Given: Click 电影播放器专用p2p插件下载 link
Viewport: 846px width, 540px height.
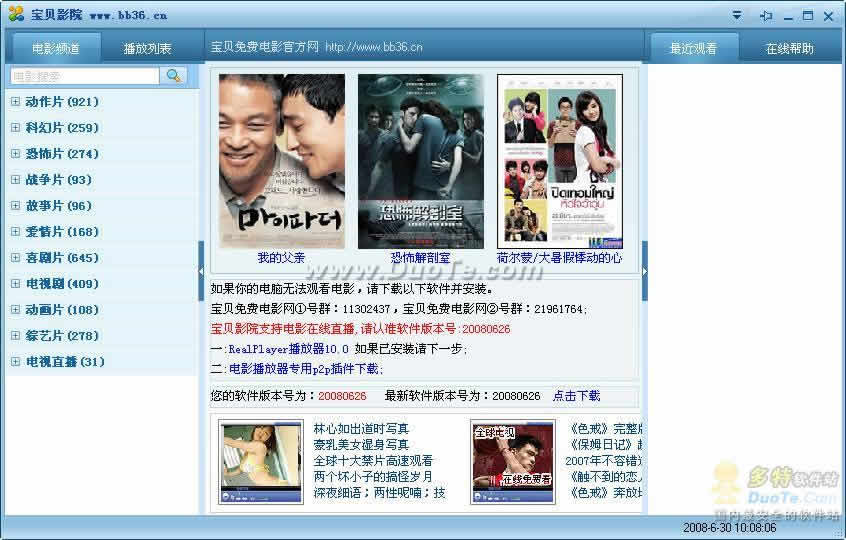Looking at the screenshot, I should coord(306,369).
